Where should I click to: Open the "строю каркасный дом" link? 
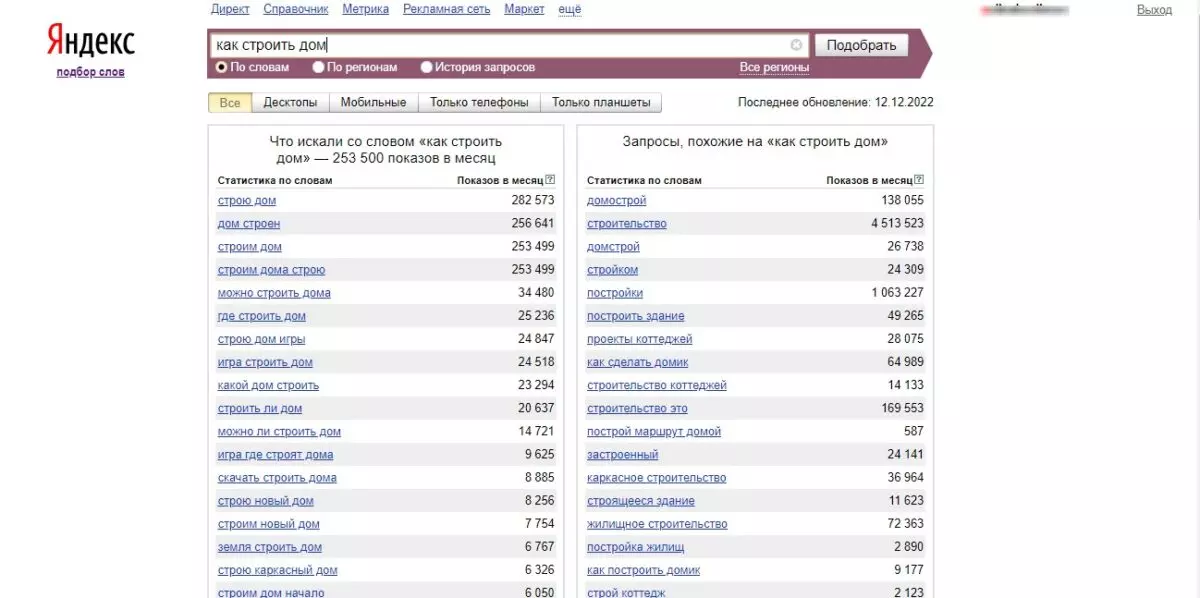click(277, 570)
